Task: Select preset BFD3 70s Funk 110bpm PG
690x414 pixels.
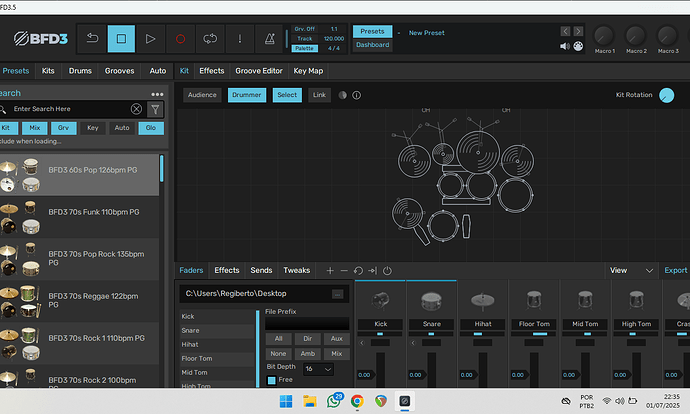Action: point(79,217)
